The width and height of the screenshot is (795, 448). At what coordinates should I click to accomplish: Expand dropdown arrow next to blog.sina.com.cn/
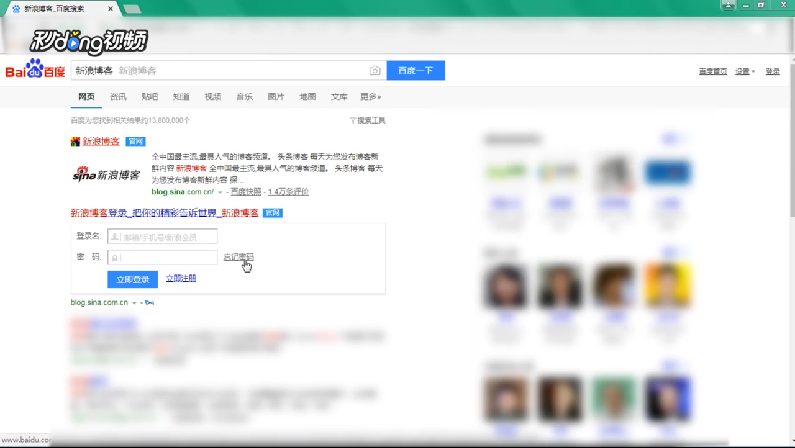(220, 192)
